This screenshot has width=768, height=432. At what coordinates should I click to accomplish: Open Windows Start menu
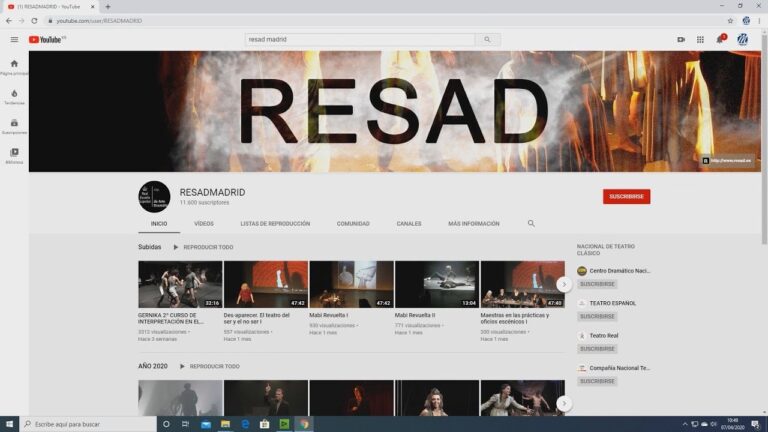tap(9, 424)
